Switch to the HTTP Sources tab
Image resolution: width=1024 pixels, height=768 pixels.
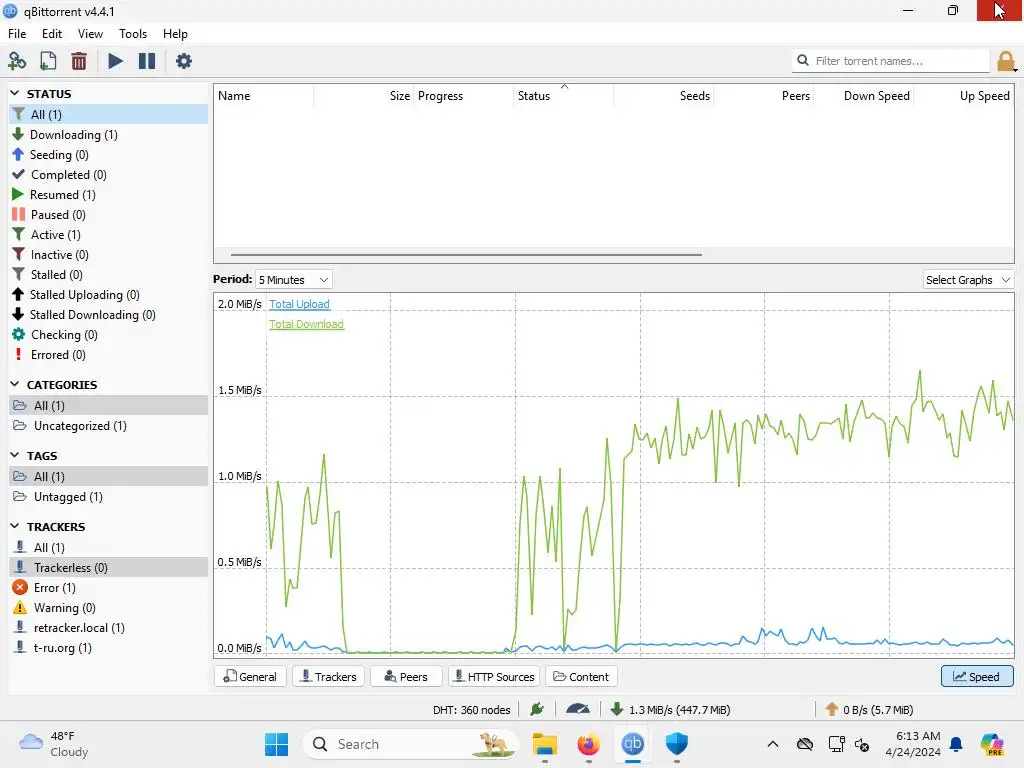[494, 677]
